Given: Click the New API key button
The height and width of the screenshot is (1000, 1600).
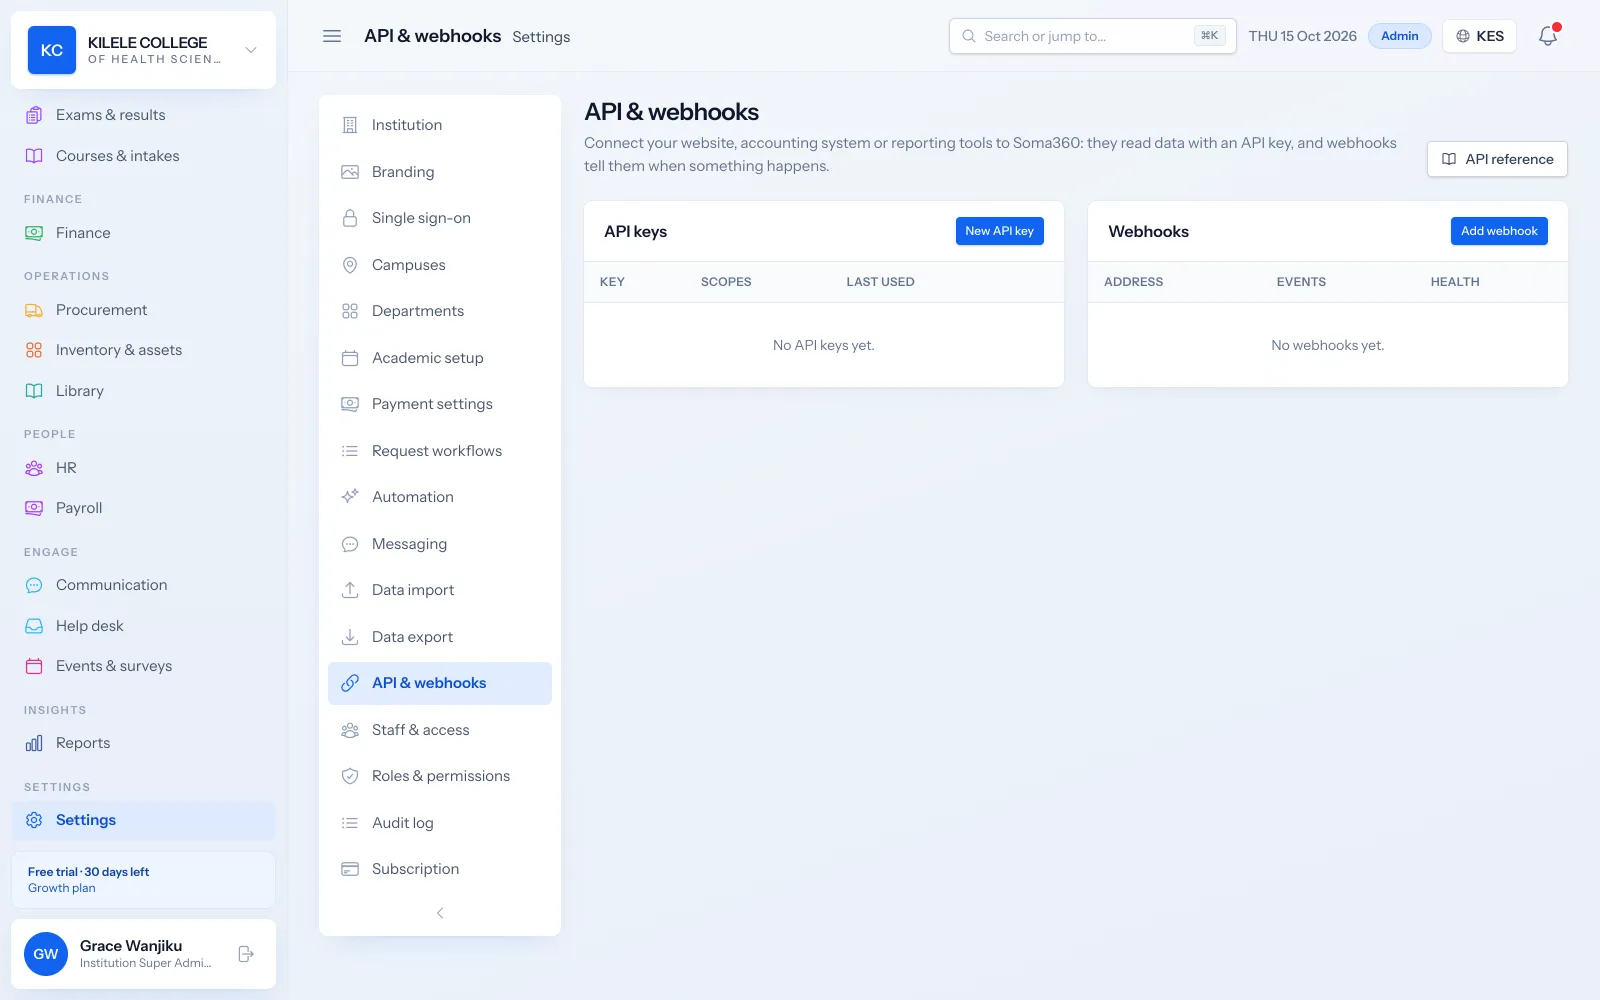Looking at the screenshot, I should pos(999,231).
